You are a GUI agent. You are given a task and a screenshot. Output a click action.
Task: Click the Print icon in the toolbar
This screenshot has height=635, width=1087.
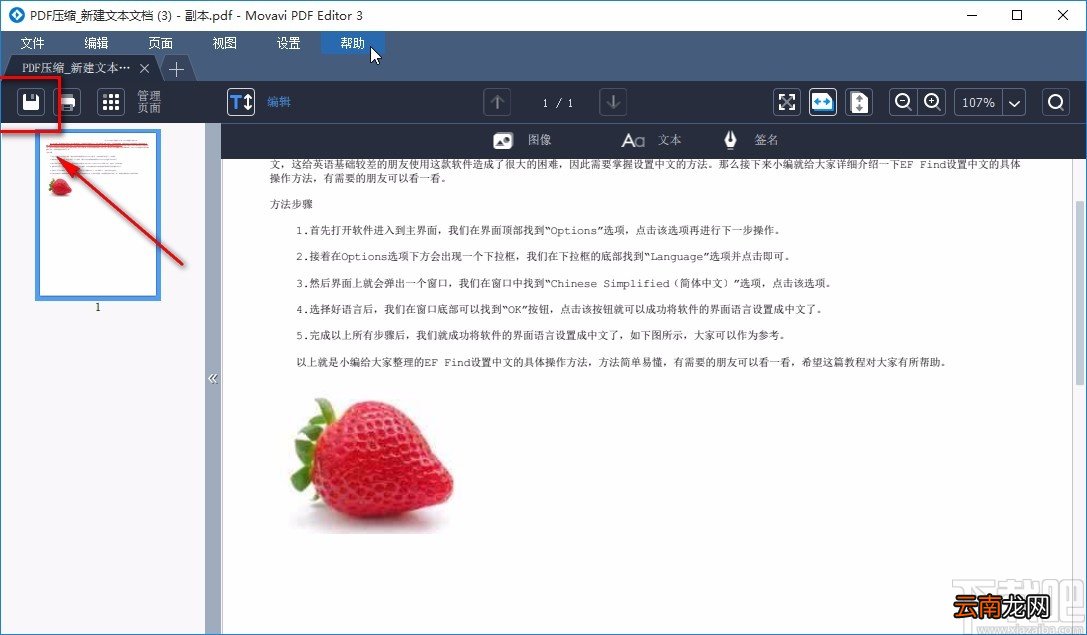click(67, 103)
